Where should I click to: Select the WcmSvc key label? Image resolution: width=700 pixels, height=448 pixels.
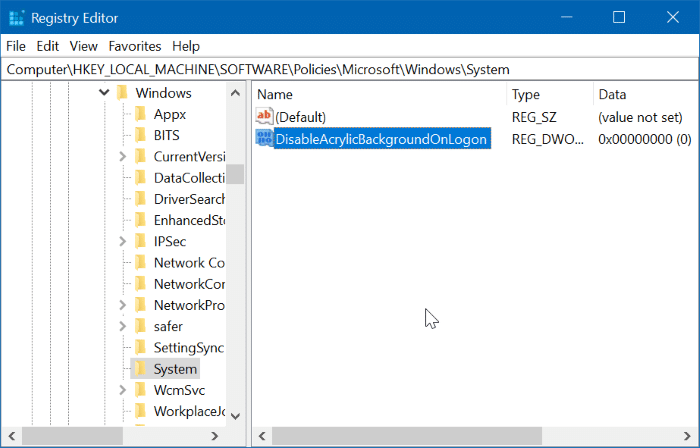[179, 390]
